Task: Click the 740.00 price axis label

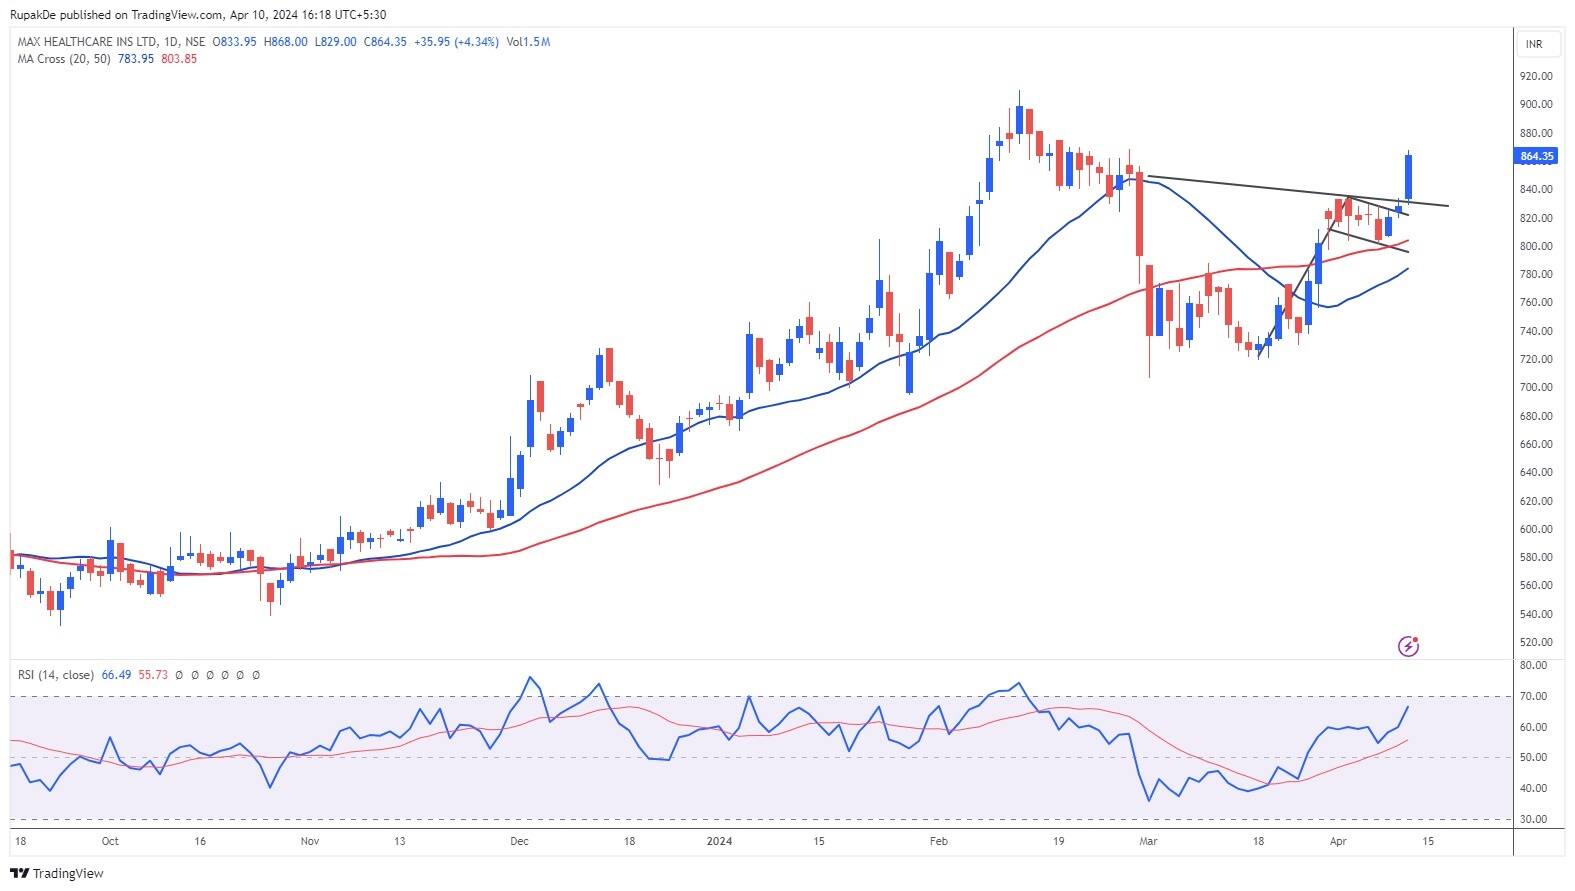Action: pyautogui.click(x=1536, y=331)
